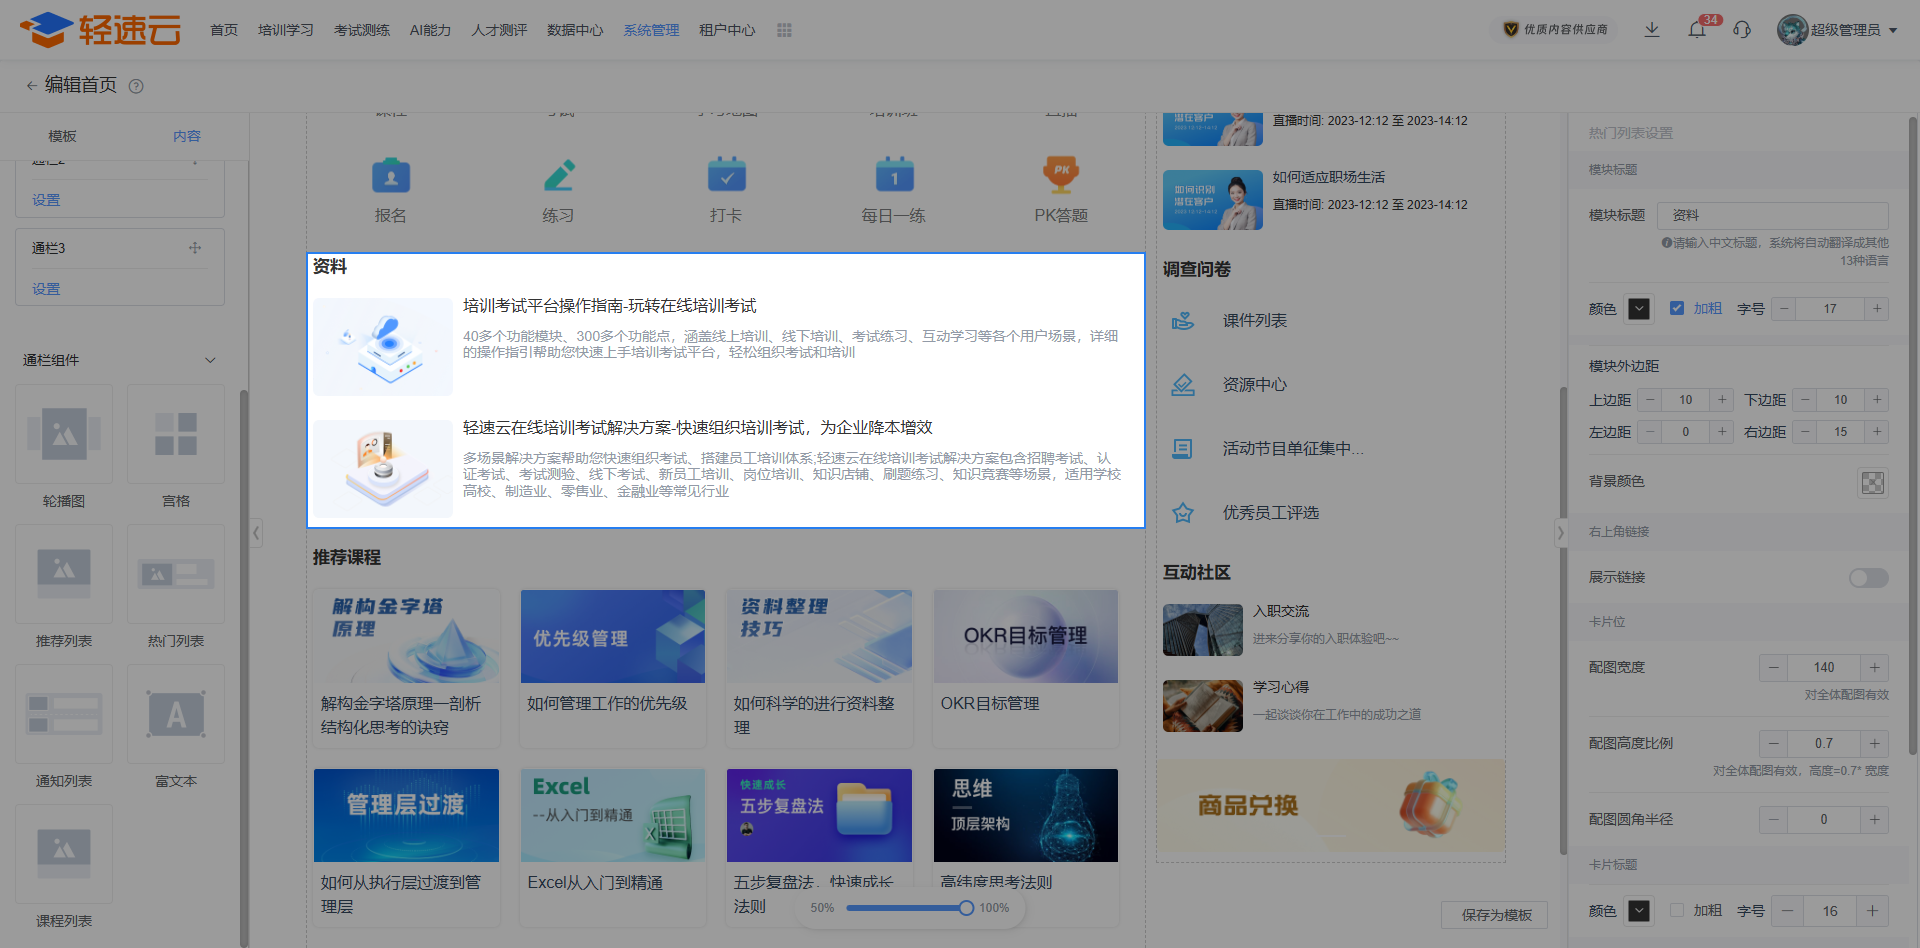Click the headset support icon

(x=1742, y=30)
